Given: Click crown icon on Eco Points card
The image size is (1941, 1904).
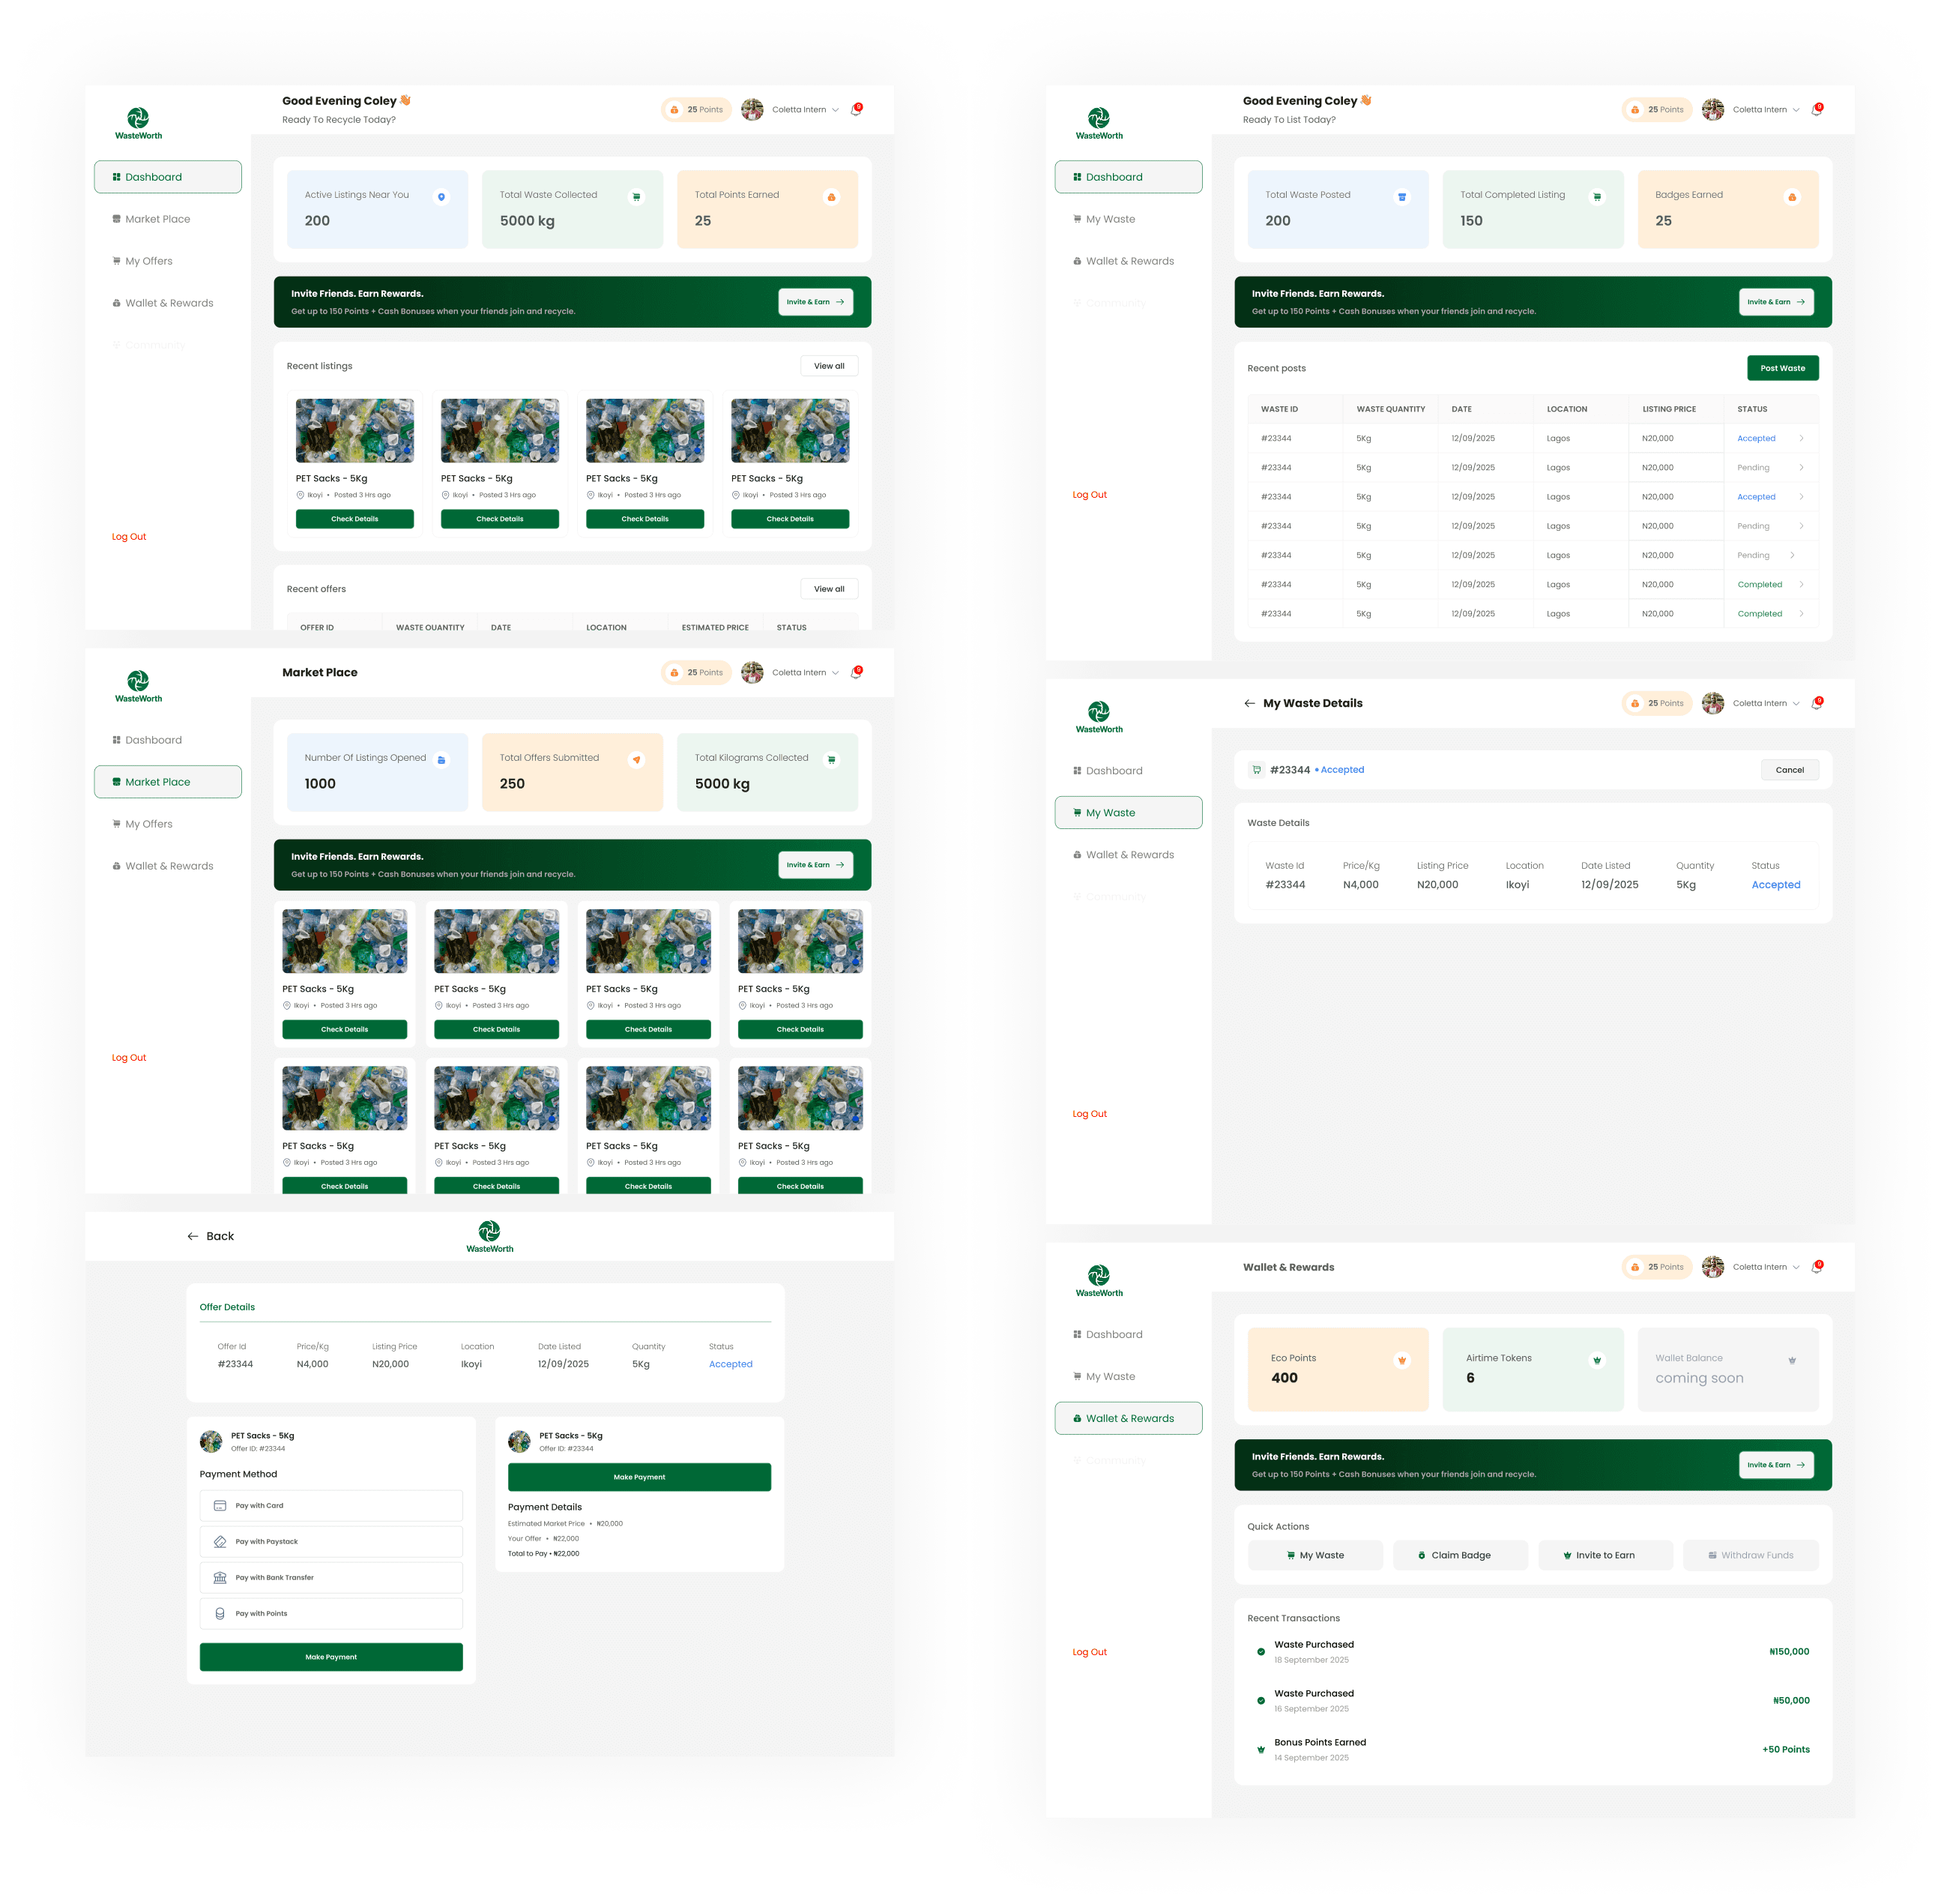Looking at the screenshot, I should [x=1402, y=1360].
